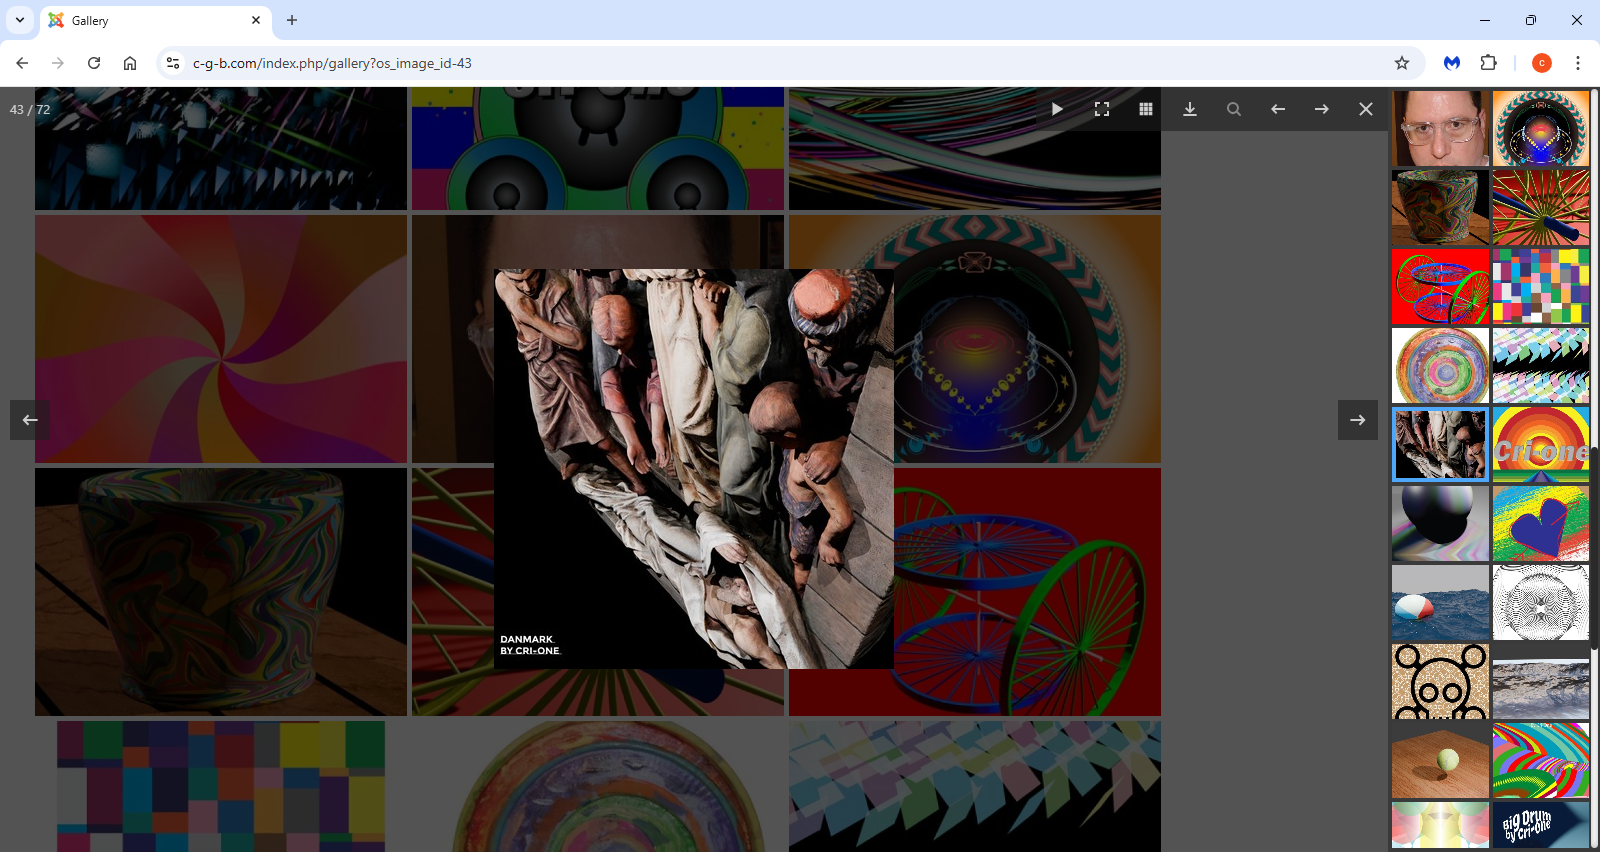The image size is (1600, 852).
Task: Open the rainbow concentric plate thumbnail
Action: 1441,365
